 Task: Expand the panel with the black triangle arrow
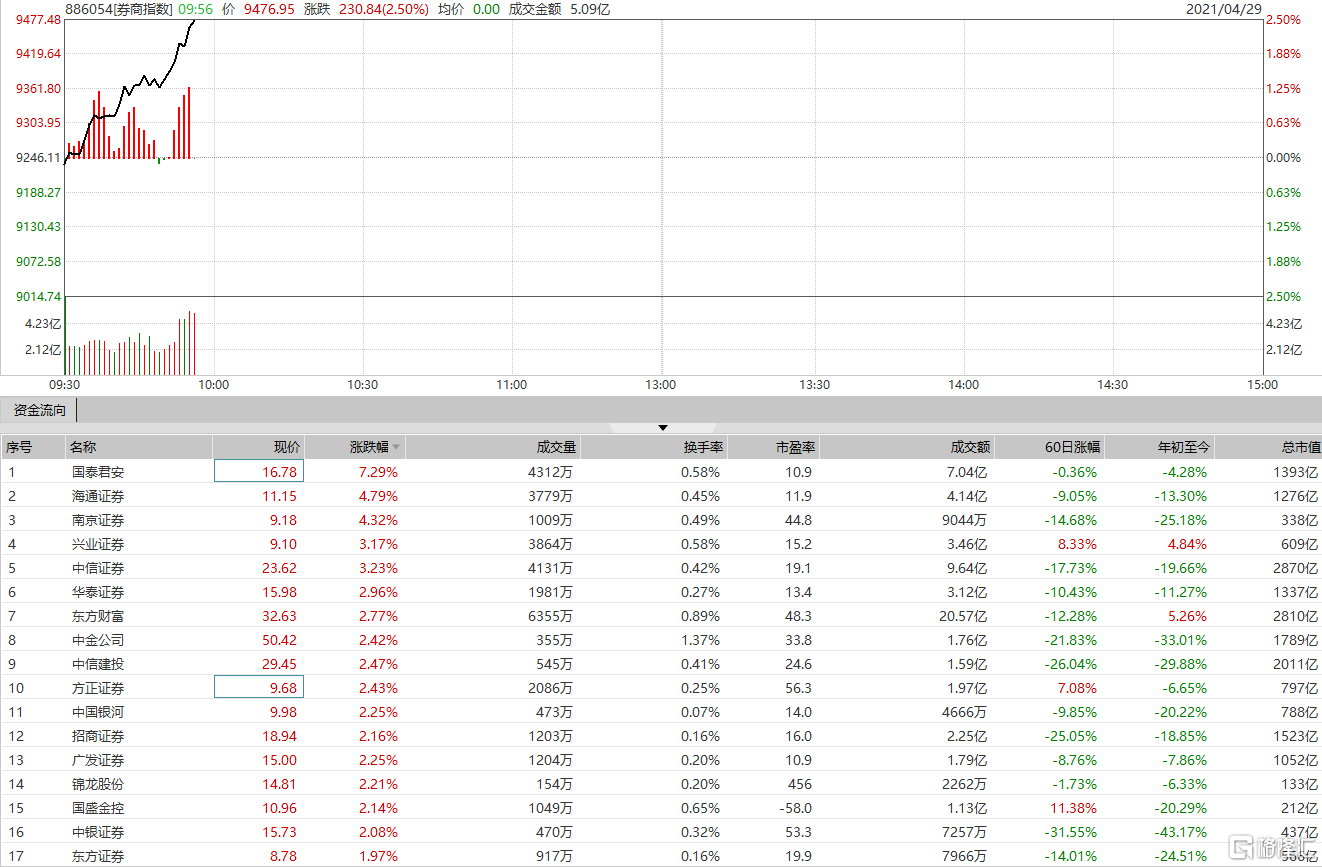[662, 428]
